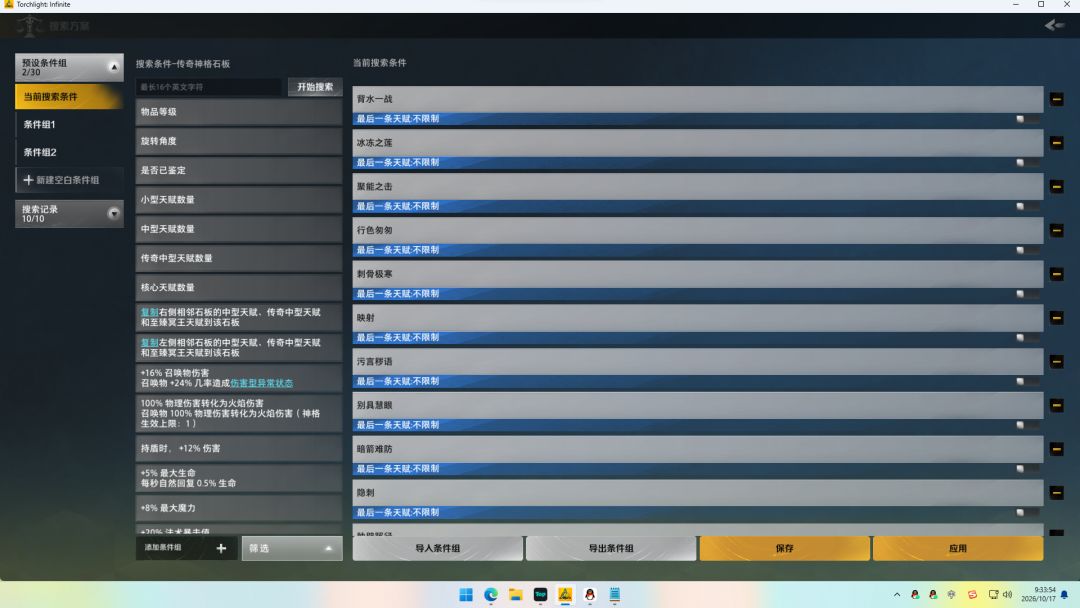Screen dimensions: 1080x608
Task: Remove the 聚能之击 condition with its minus icon
Action: 1056,187
